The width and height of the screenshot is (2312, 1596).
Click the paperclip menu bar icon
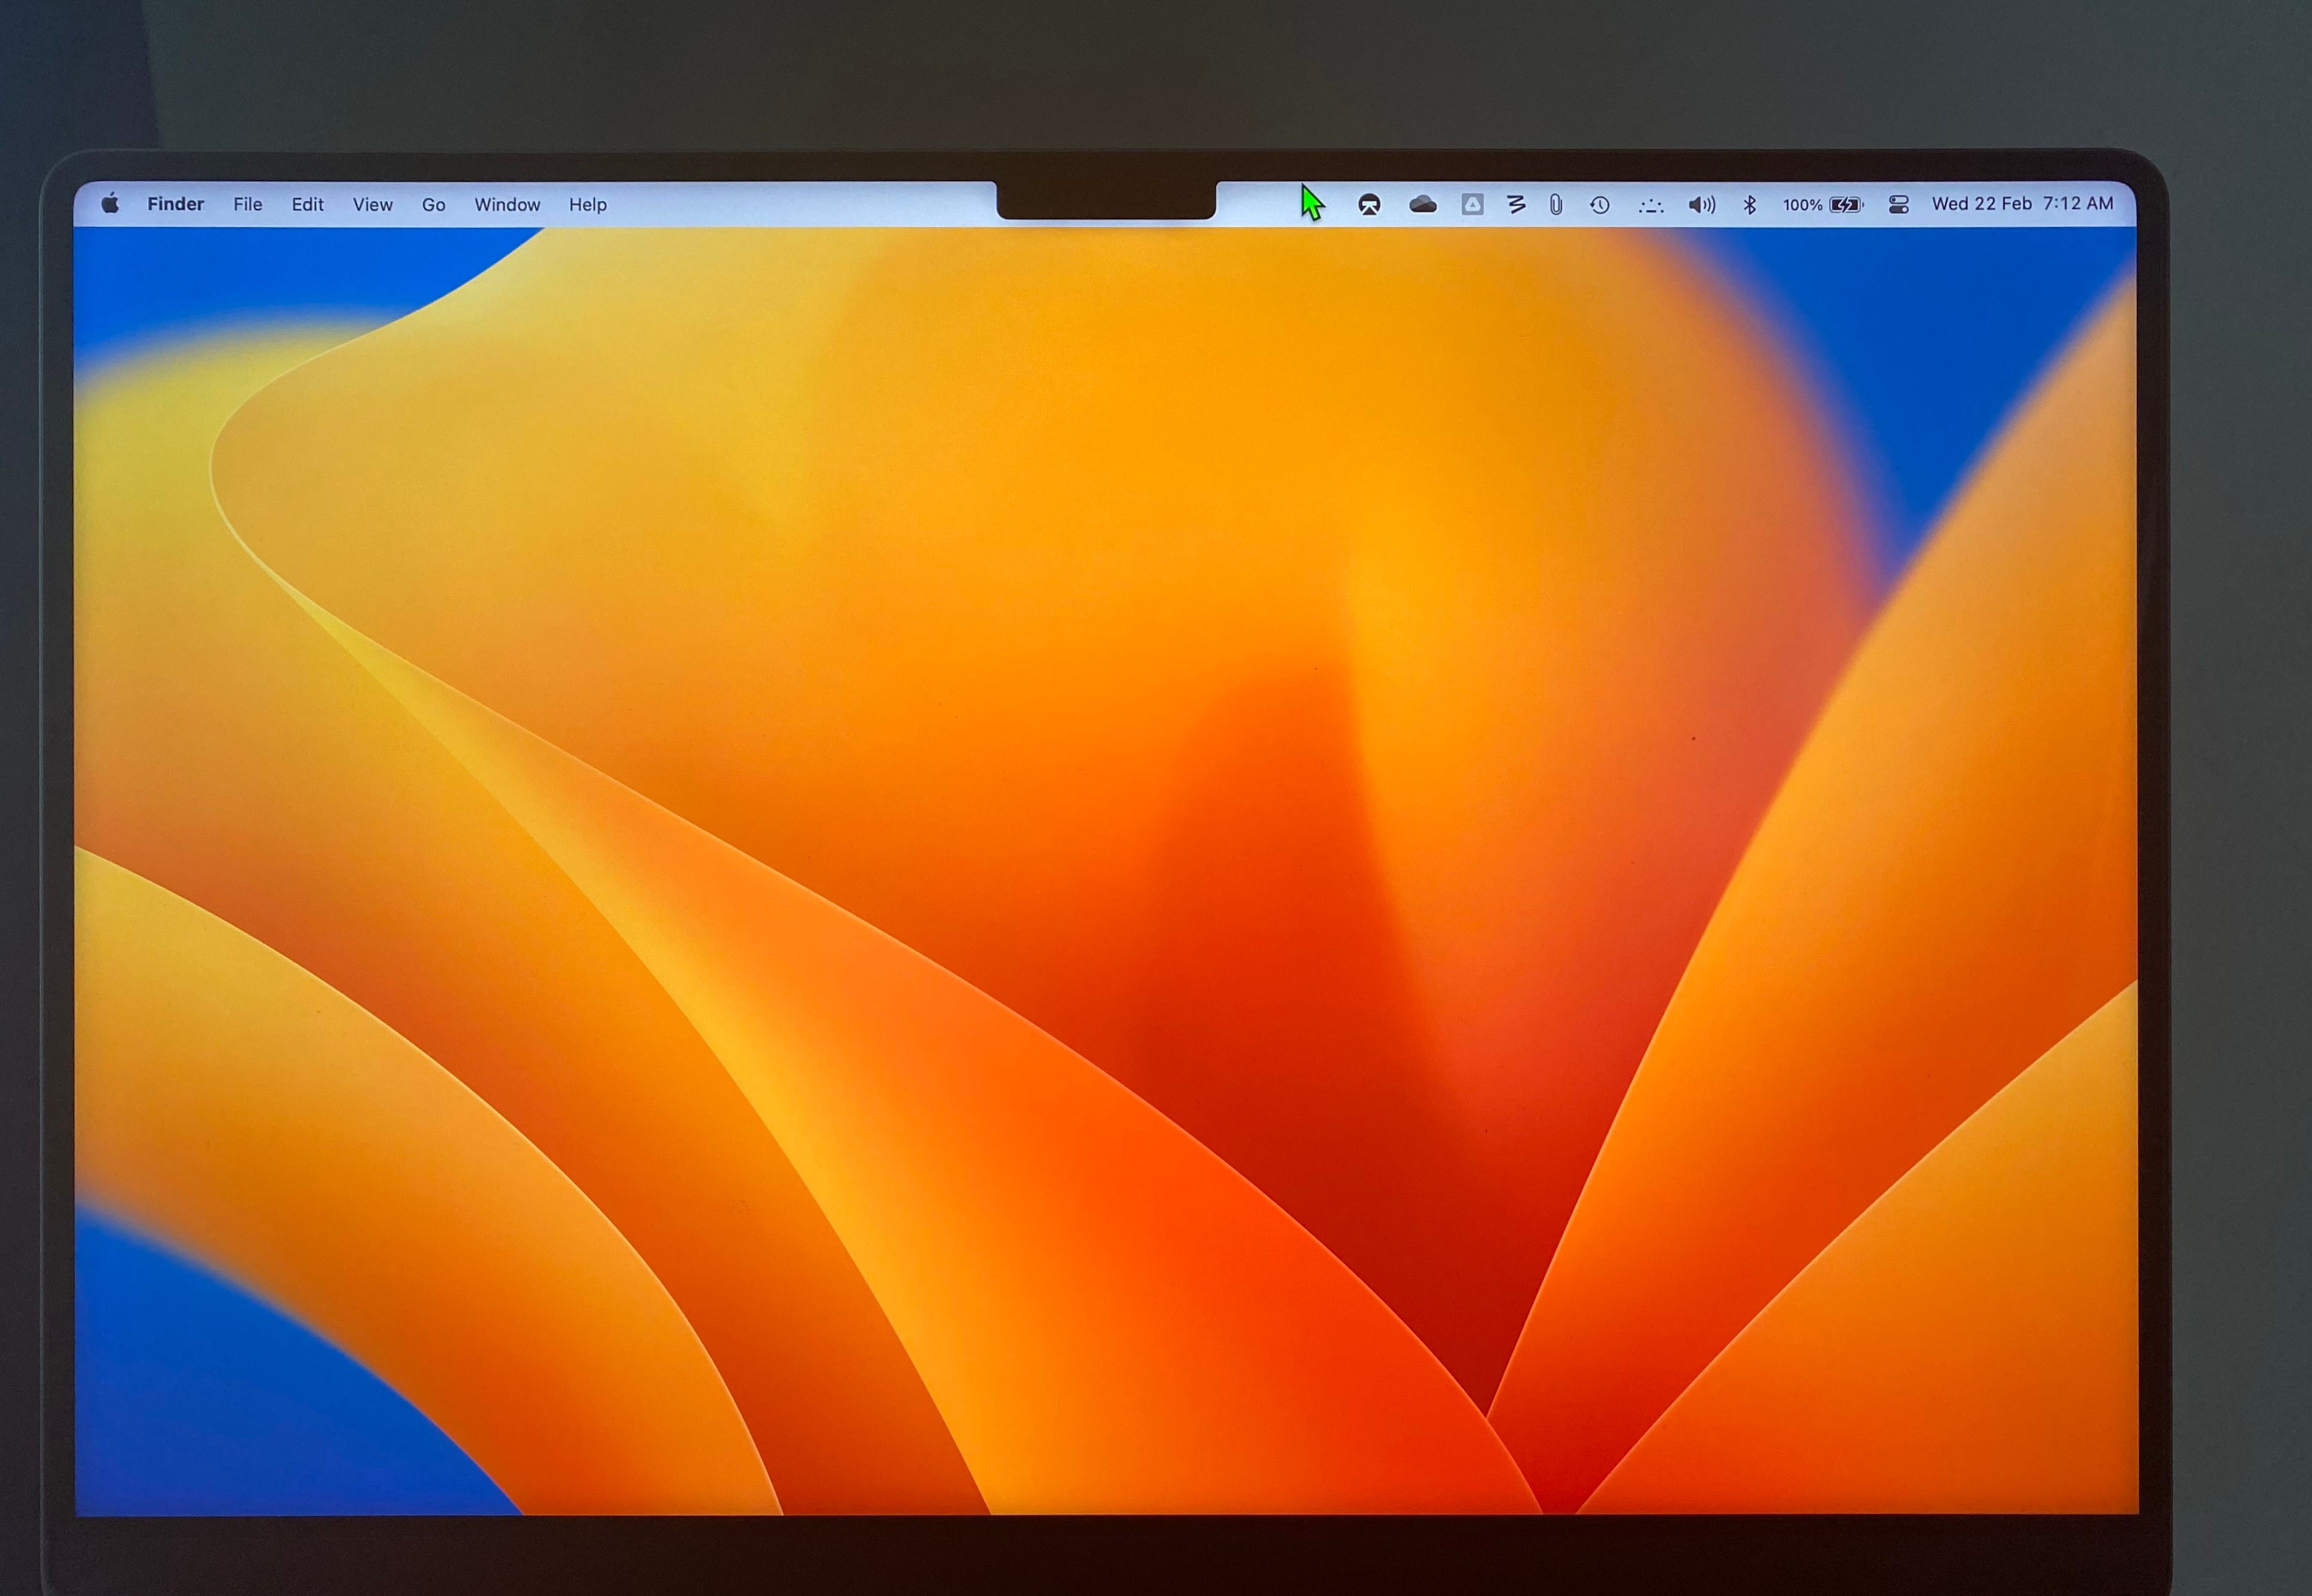1556,205
